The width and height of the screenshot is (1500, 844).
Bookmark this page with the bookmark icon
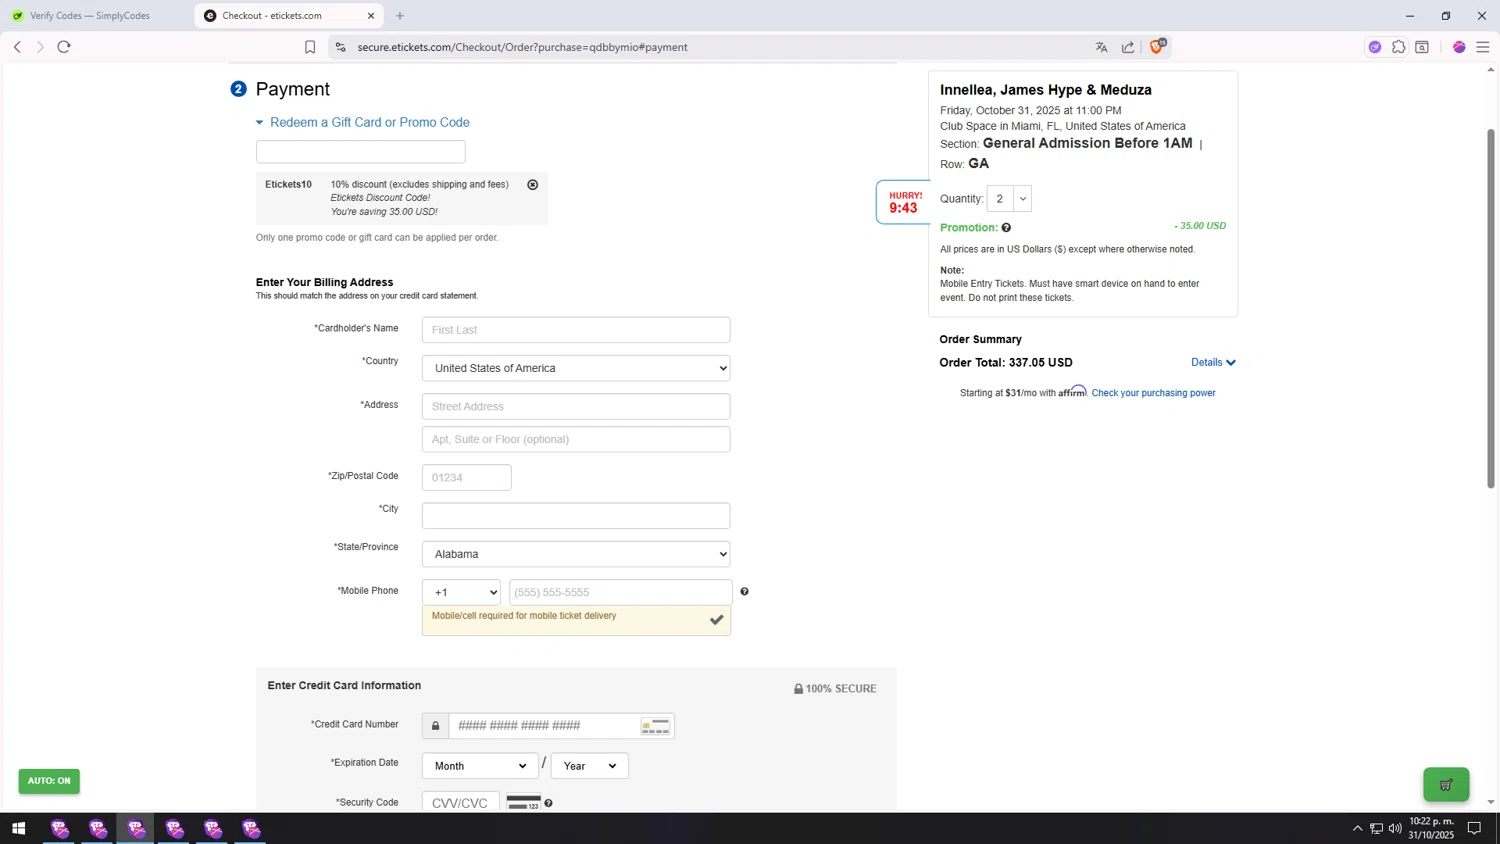click(310, 47)
